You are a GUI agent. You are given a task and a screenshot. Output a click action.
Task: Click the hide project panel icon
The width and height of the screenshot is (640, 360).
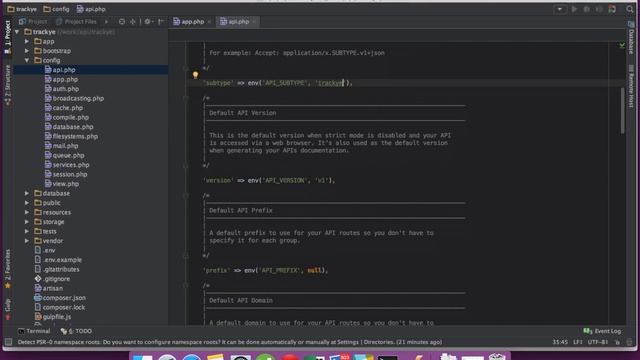161,22
